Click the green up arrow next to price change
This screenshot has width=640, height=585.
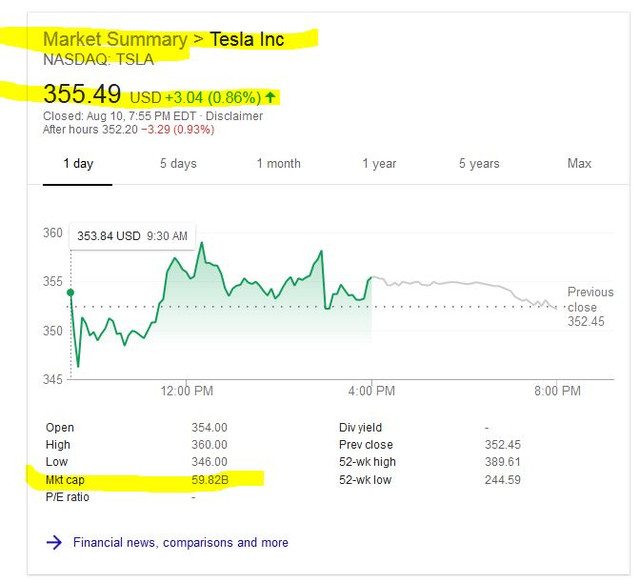270,97
